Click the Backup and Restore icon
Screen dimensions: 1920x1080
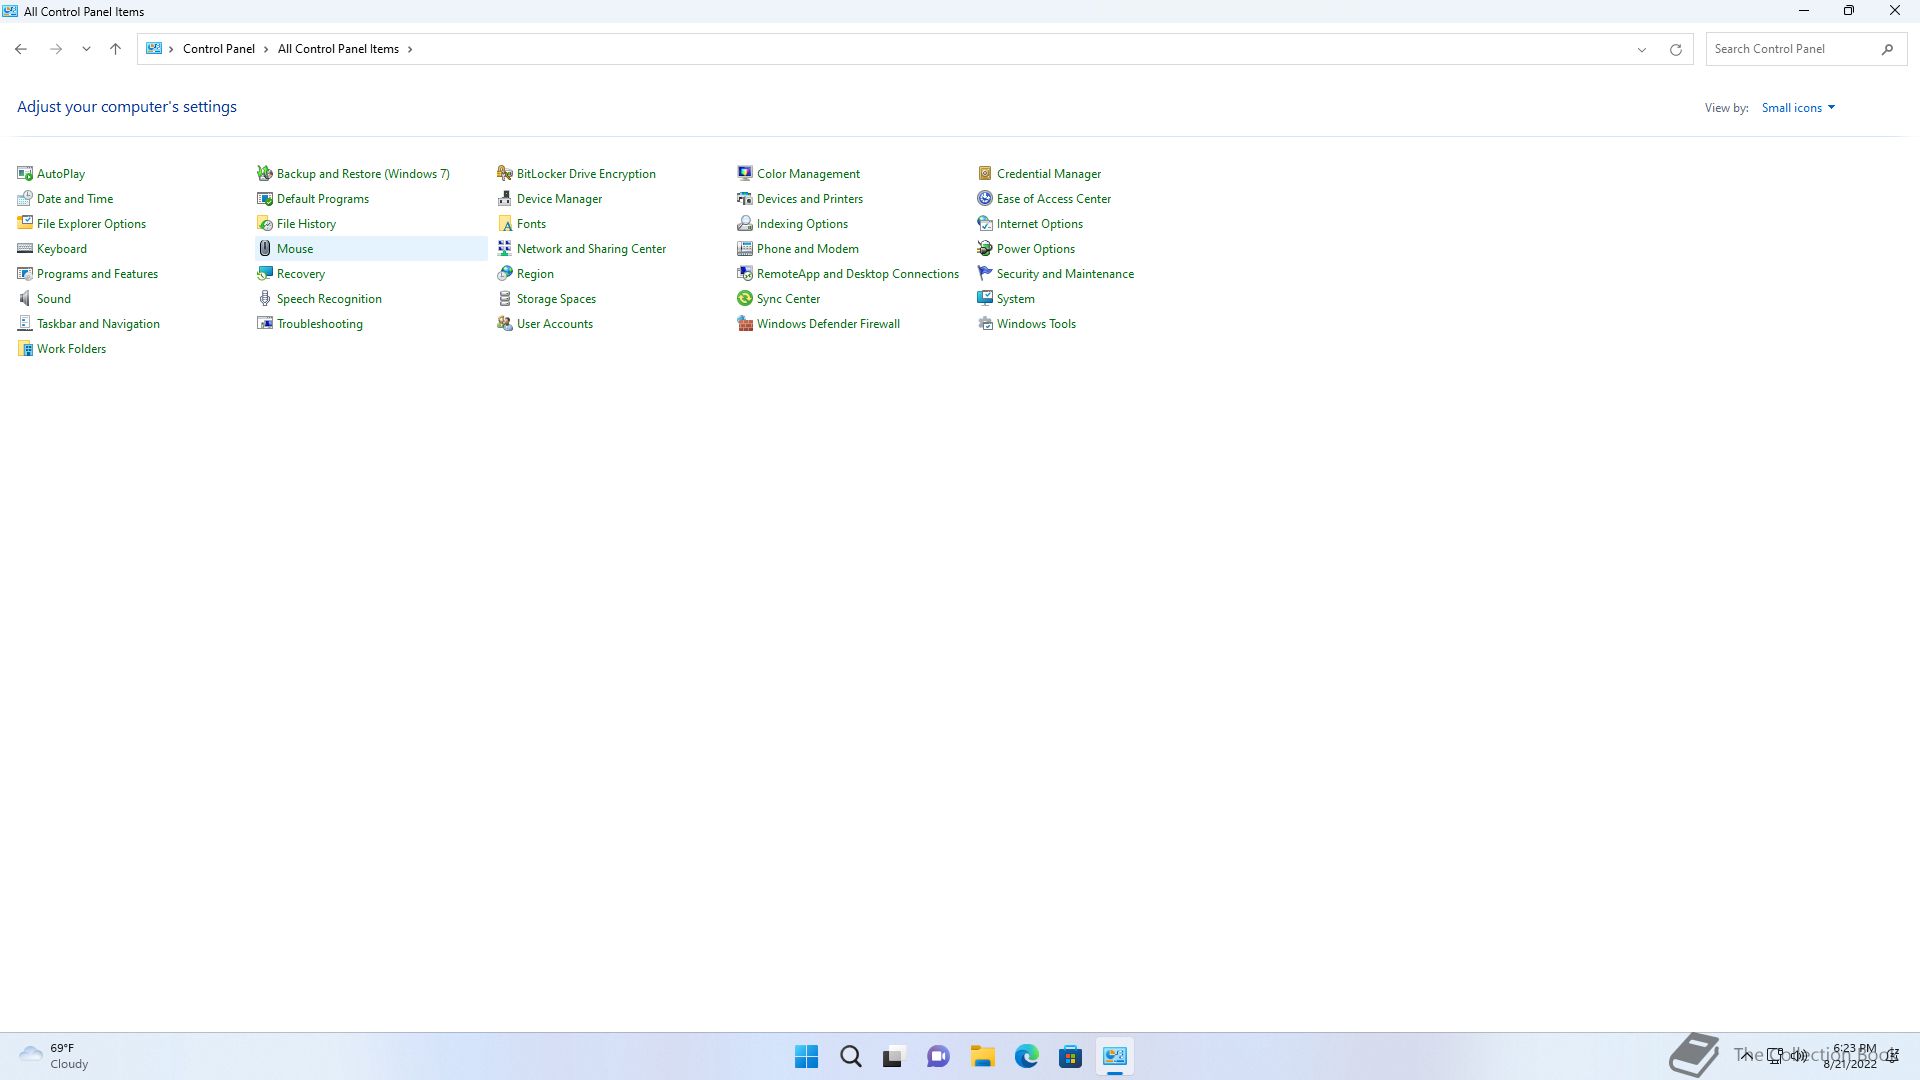pos(265,174)
